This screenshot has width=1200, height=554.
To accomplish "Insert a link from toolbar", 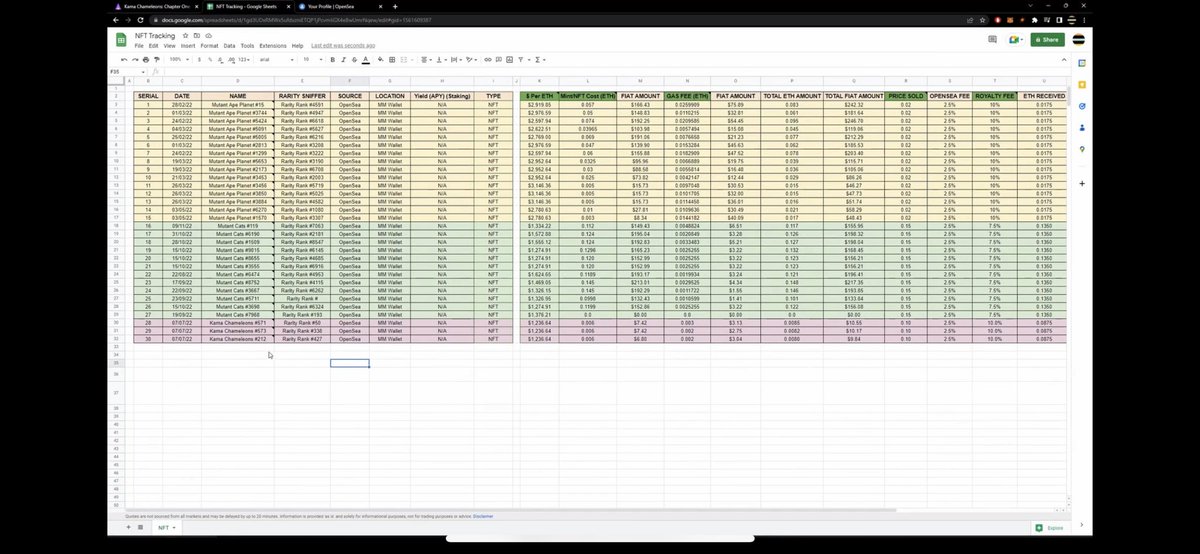I will point(487,59).
